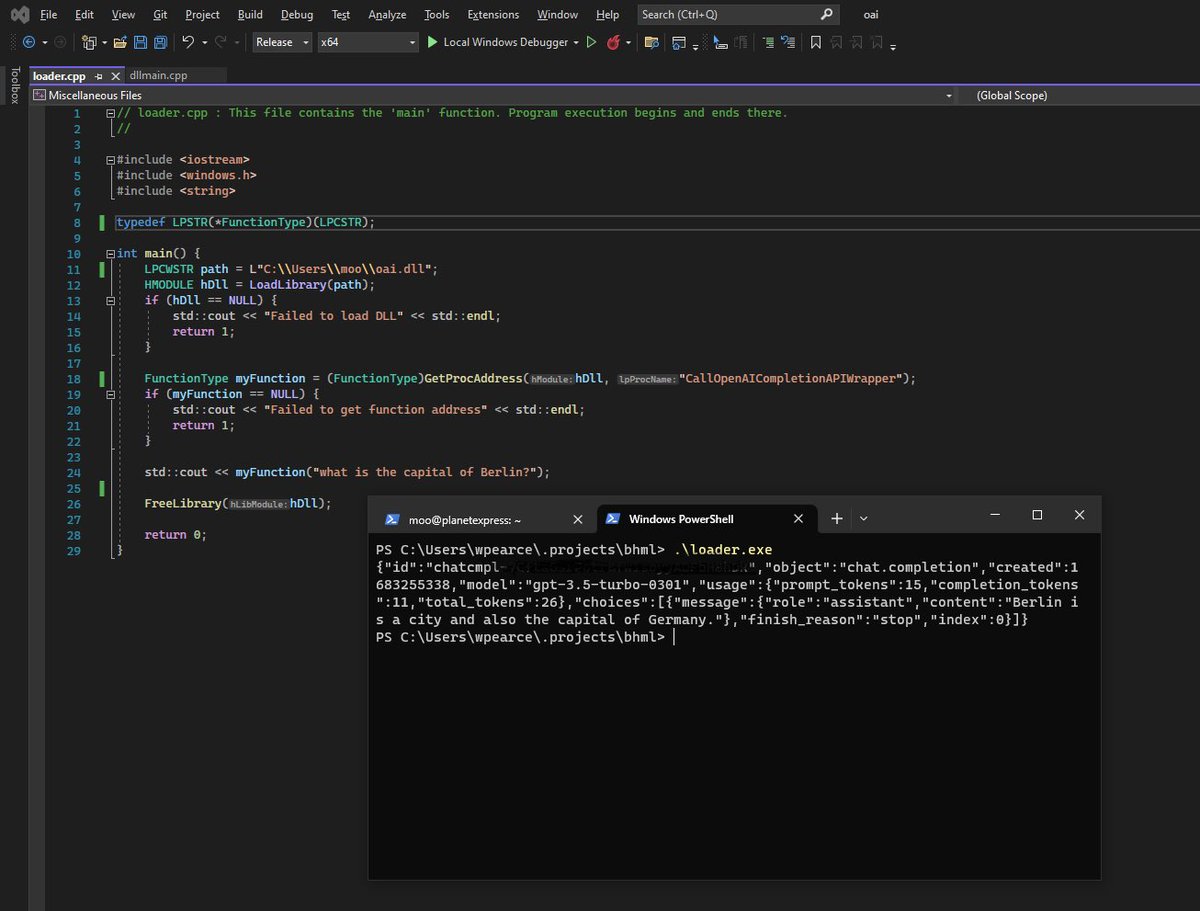Screen dimensions: 1200x911
Task: Click the search magnifier icon
Action: coord(826,14)
